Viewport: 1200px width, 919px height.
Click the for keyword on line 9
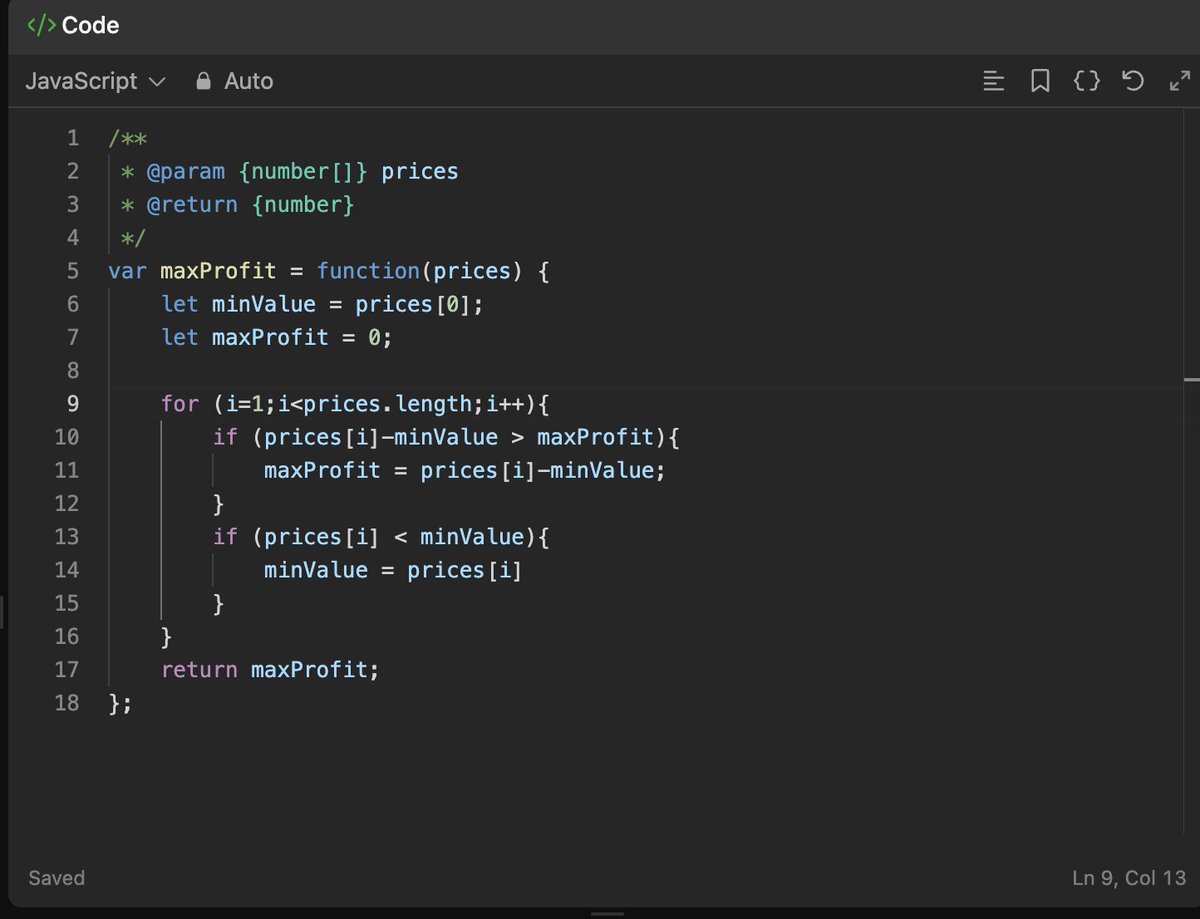pyautogui.click(x=180, y=403)
